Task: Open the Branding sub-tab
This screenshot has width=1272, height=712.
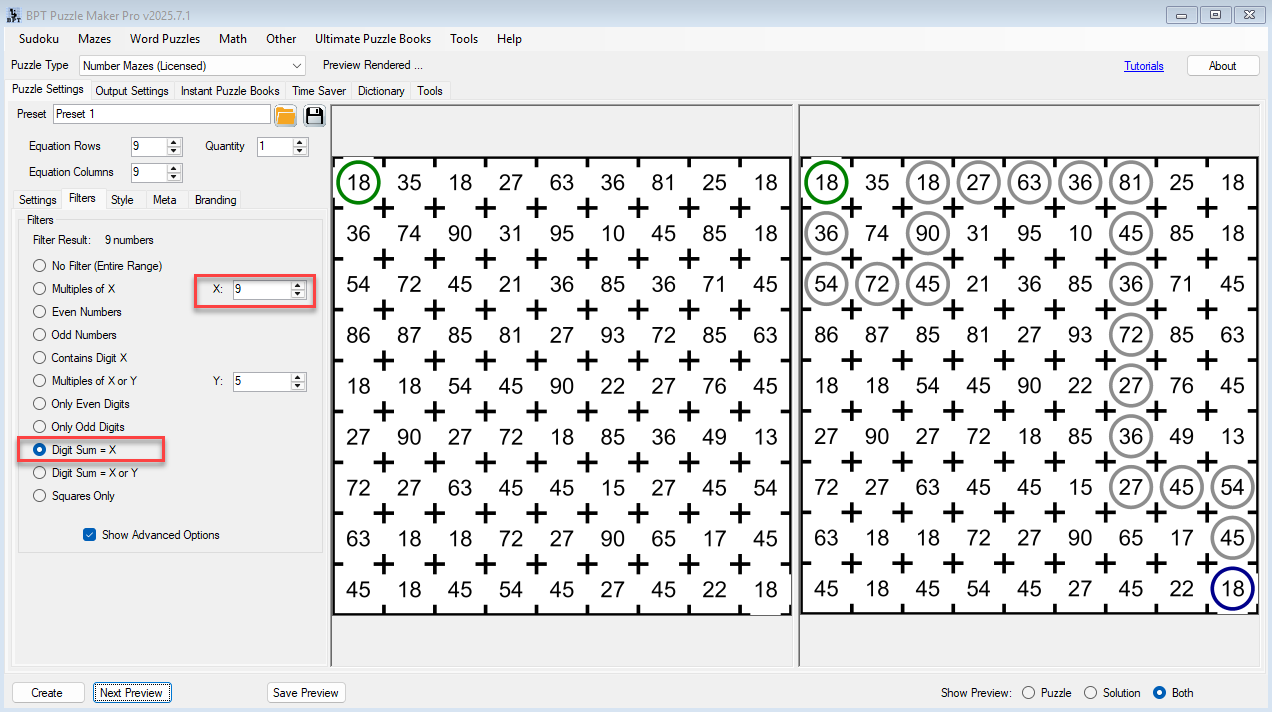Action: [x=216, y=200]
